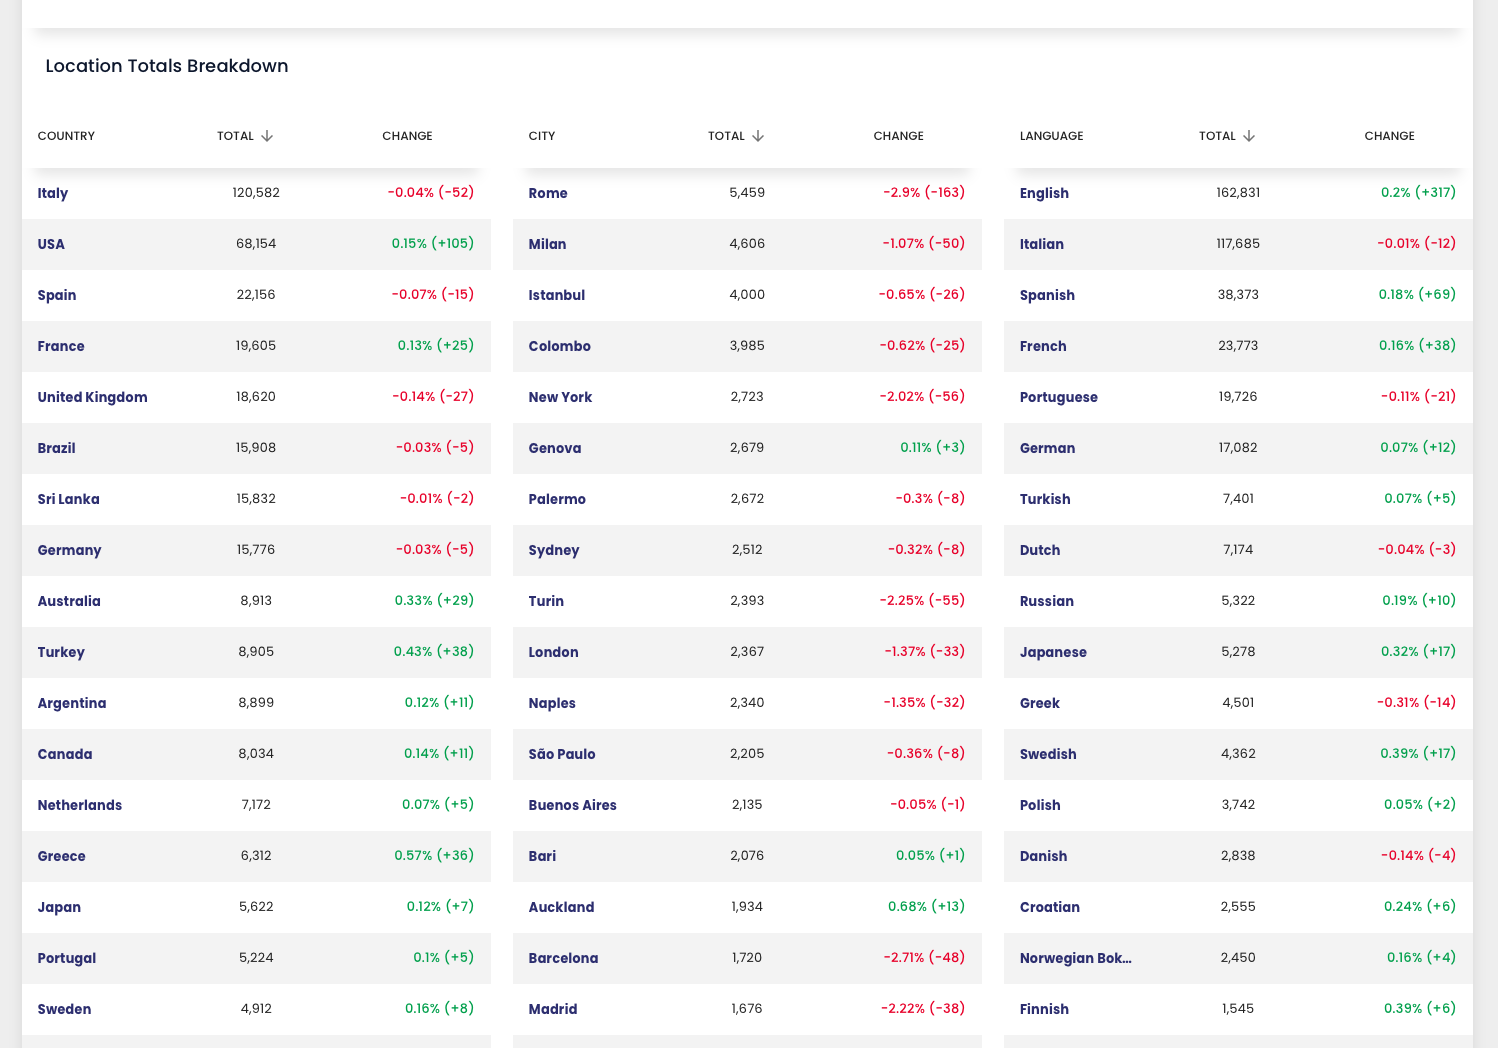This screenshot has width=1498, height=1048.
Task: Click the LANGUAGE column header
Action: tap(1051, 136)
